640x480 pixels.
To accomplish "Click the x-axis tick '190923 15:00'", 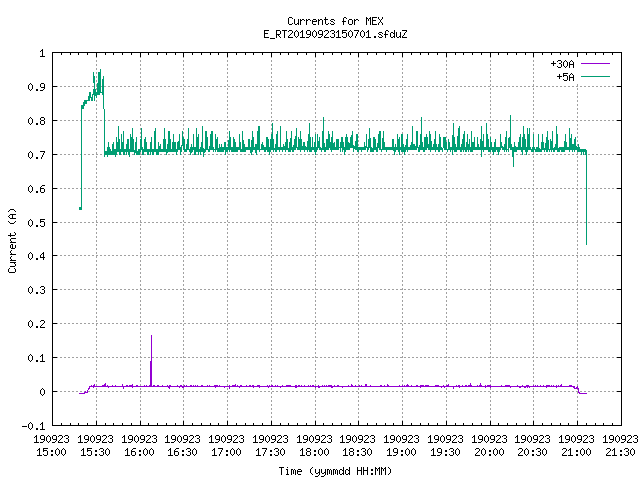I will coord(51,445).
